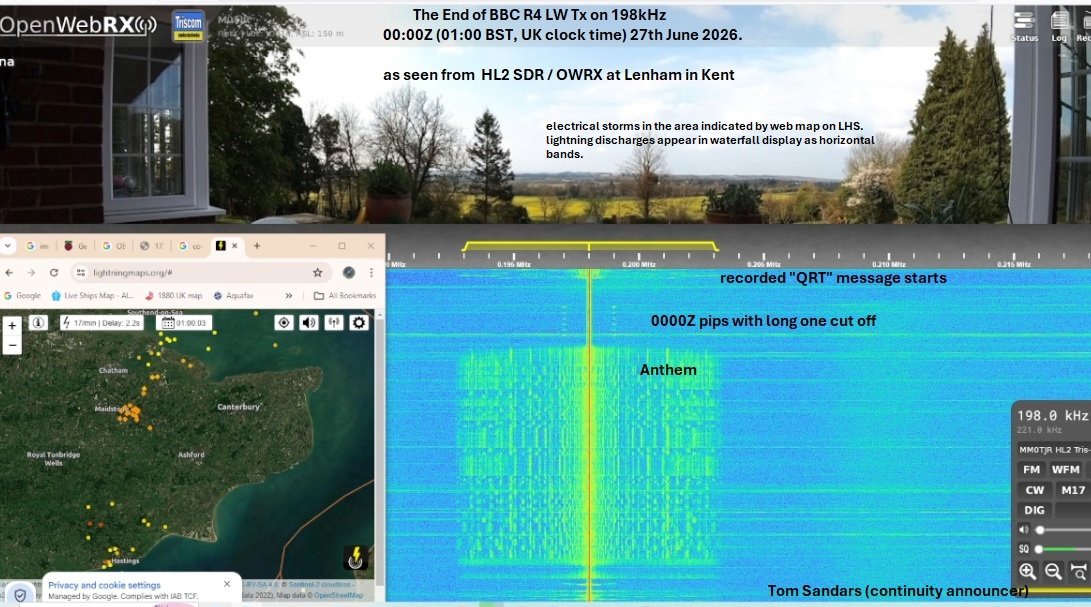
Task: Zoom waterfall fully to passband
Action: coord(1079,571)
